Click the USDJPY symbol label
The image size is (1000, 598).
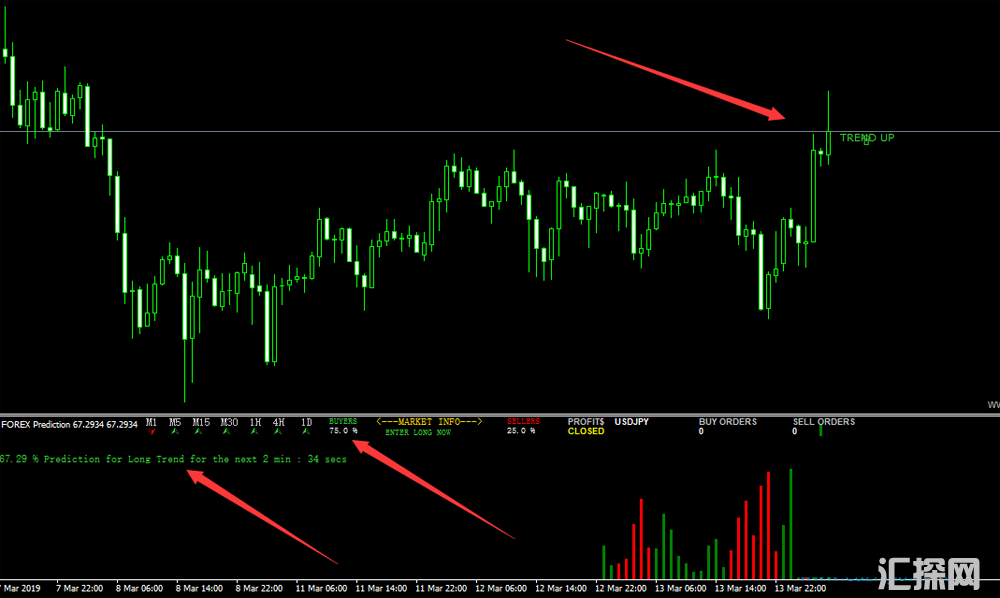pos(632,422)
